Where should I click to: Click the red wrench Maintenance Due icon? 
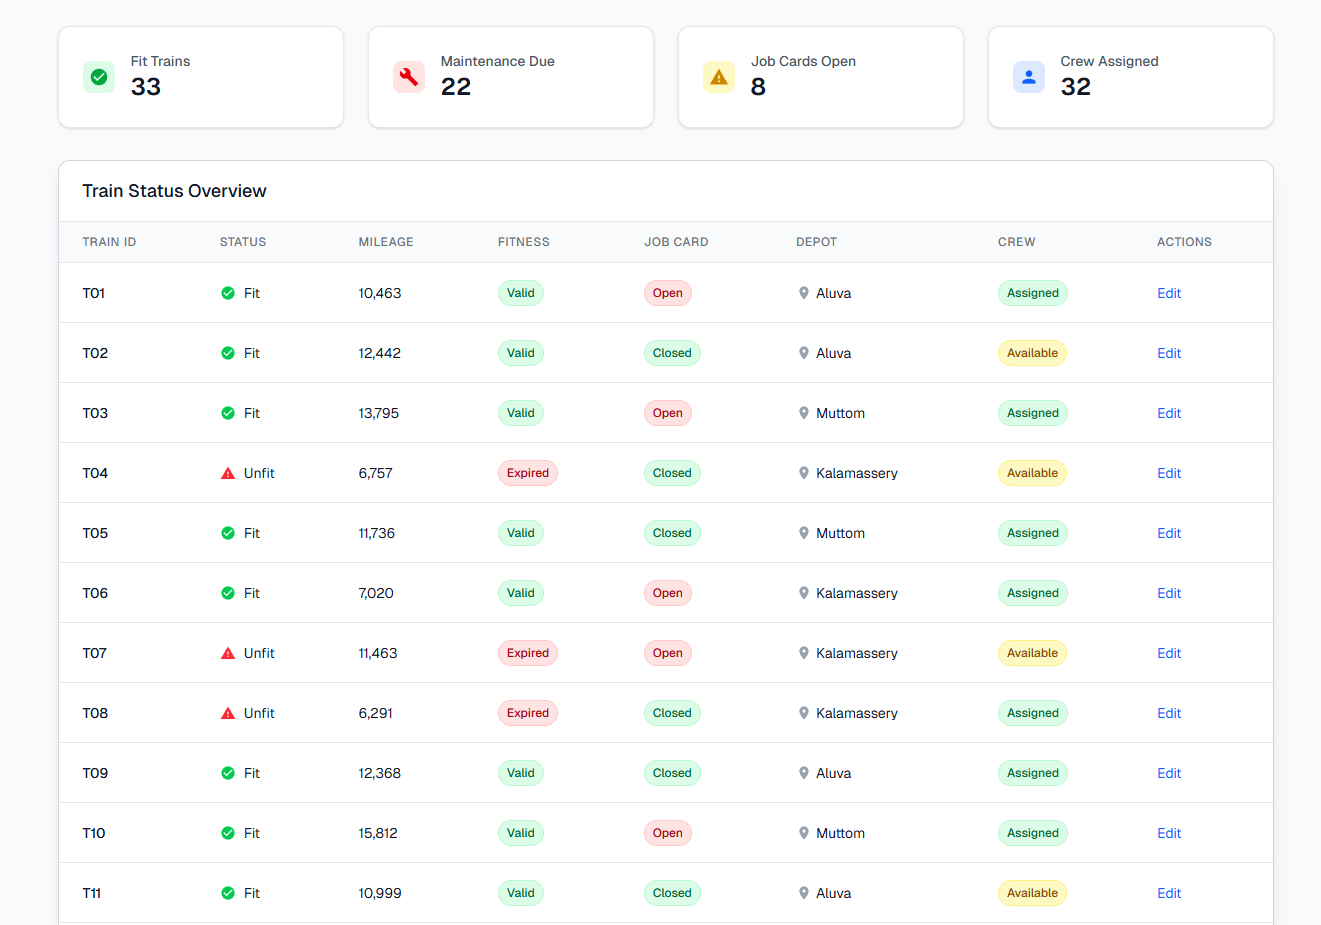point(409,77)
